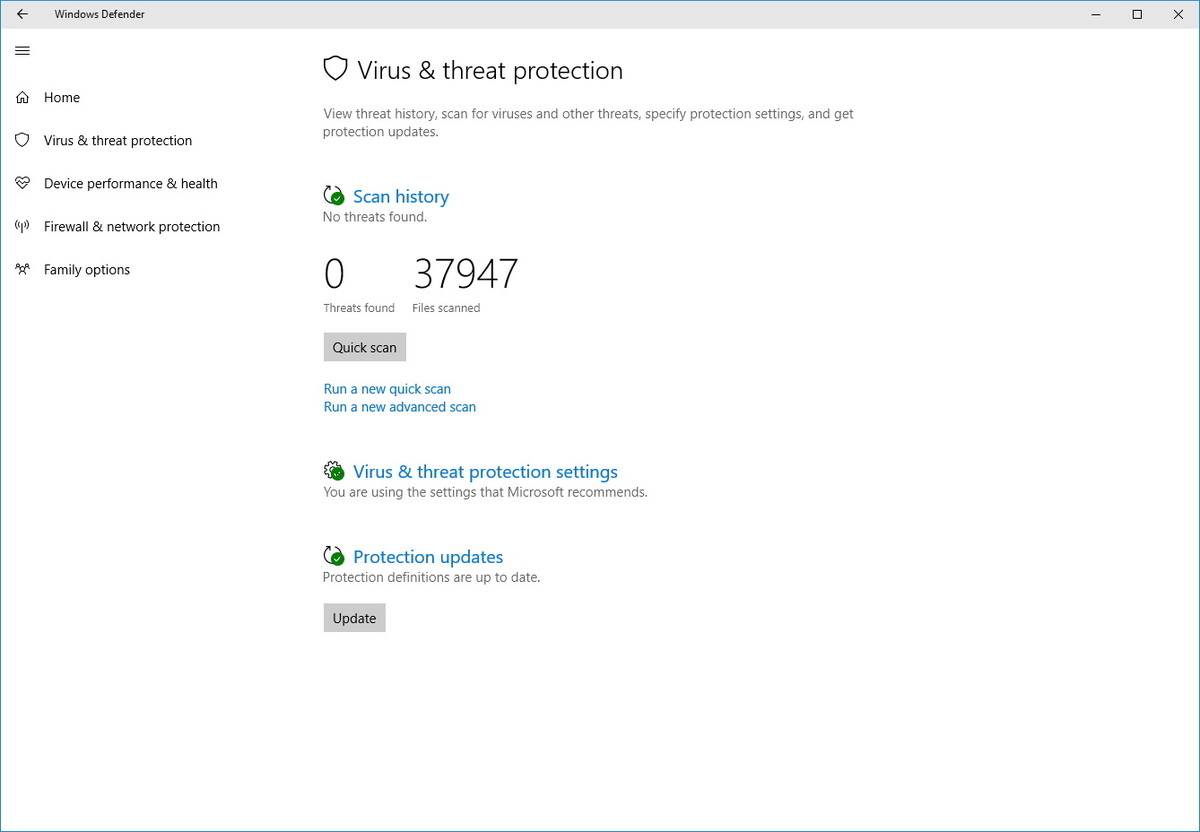Open Family options family icon
1200x832 pixels.
(x=22, y=269)
